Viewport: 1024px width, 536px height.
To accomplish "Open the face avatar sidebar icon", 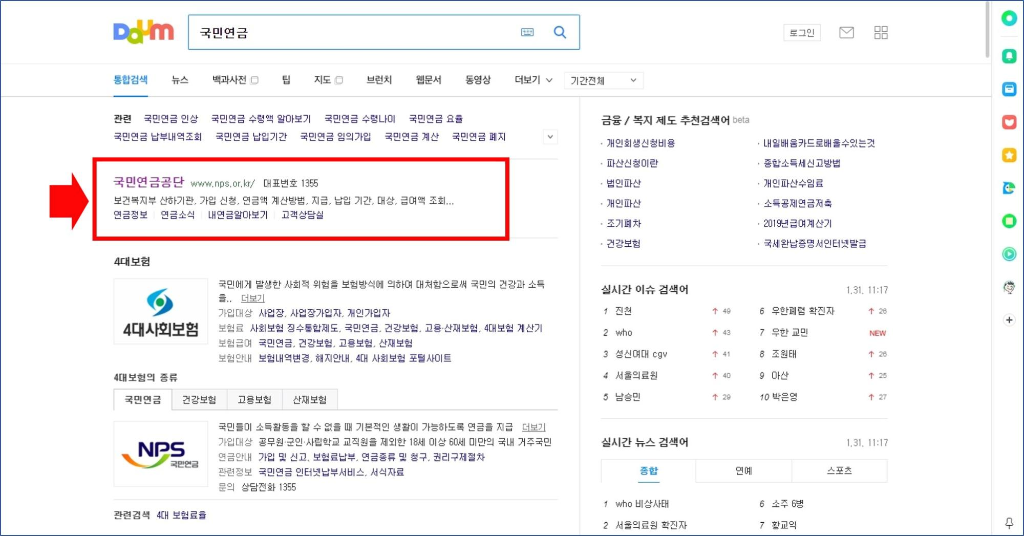I will point(1009,287).
